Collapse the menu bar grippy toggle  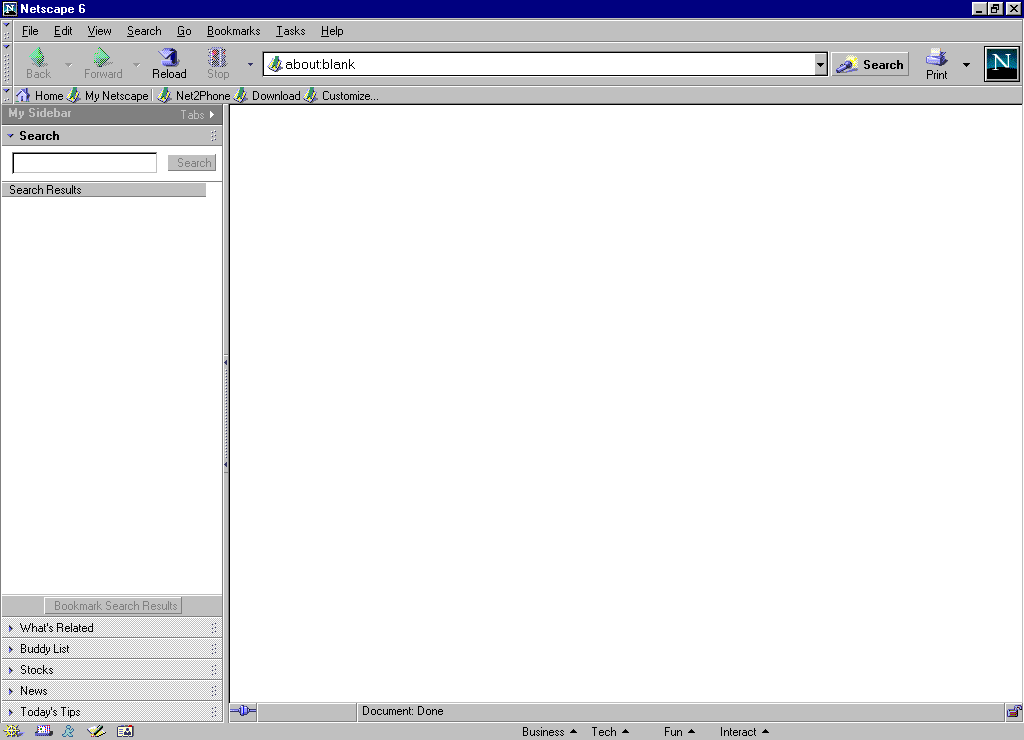[7, 31]
